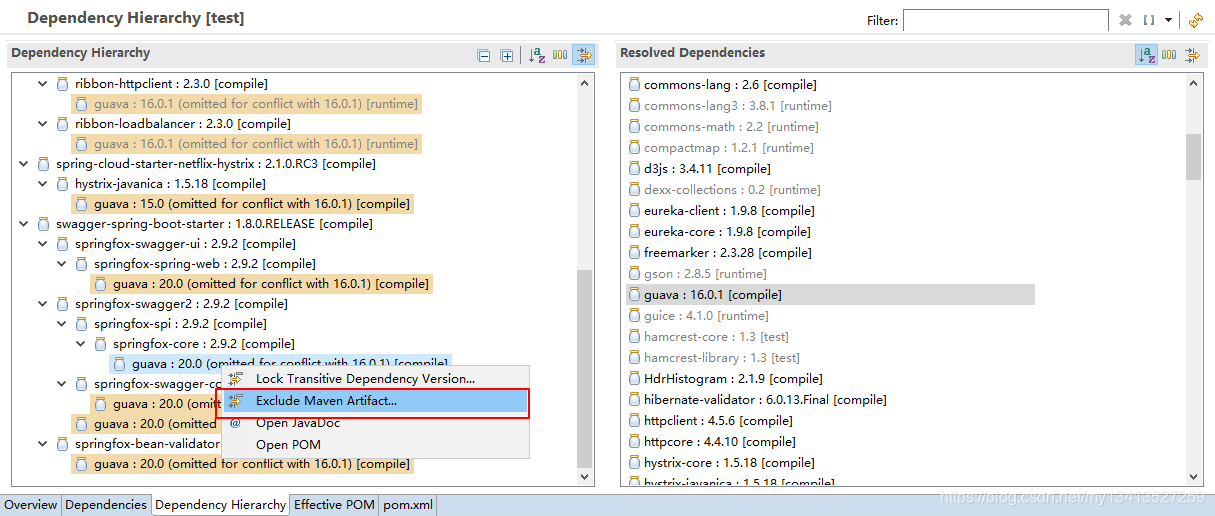Collapse the springfox-bean-validator node
This screenshot has width=1215, height=516.
[43, 444]
